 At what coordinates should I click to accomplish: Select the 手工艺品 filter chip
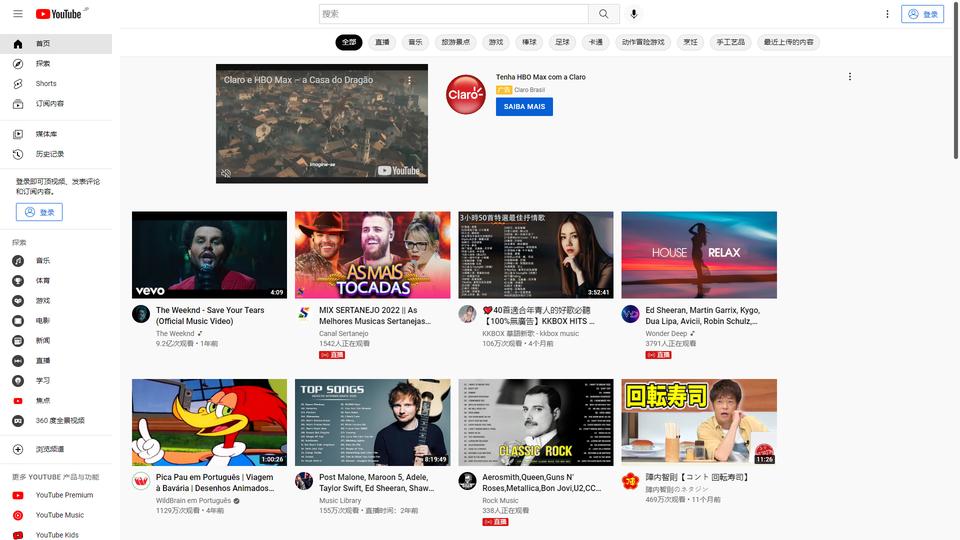tap(730, 42)
